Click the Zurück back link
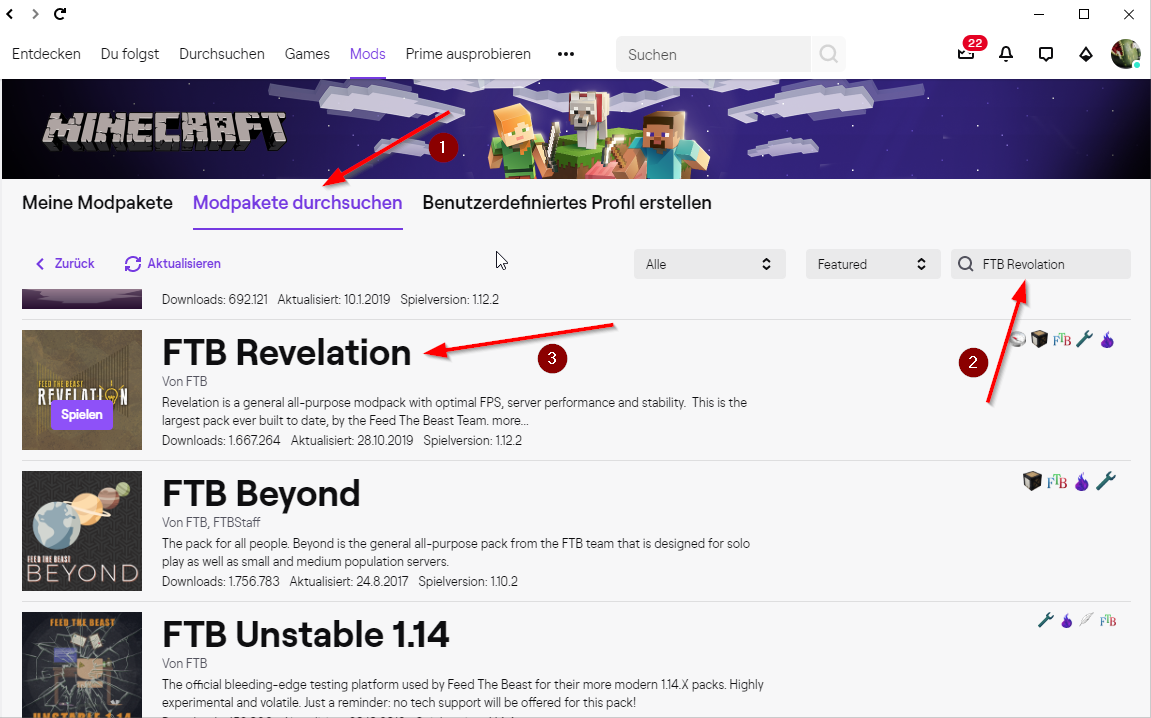This screenshot has width=1151, height=718. pos(65,264)
